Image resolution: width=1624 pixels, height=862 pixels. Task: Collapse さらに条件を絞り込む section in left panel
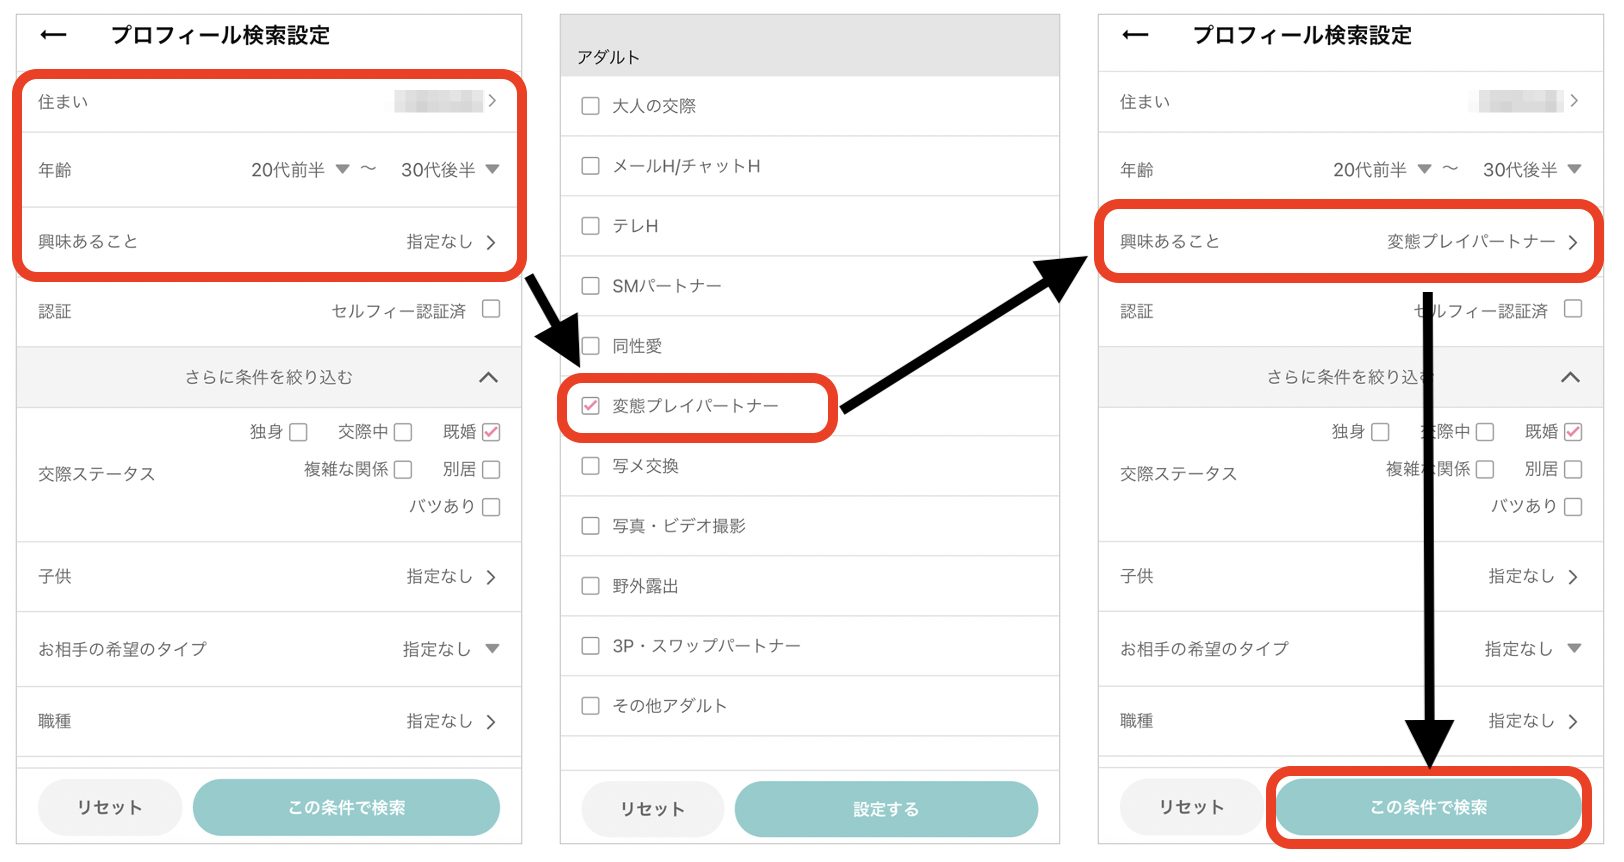488,377
